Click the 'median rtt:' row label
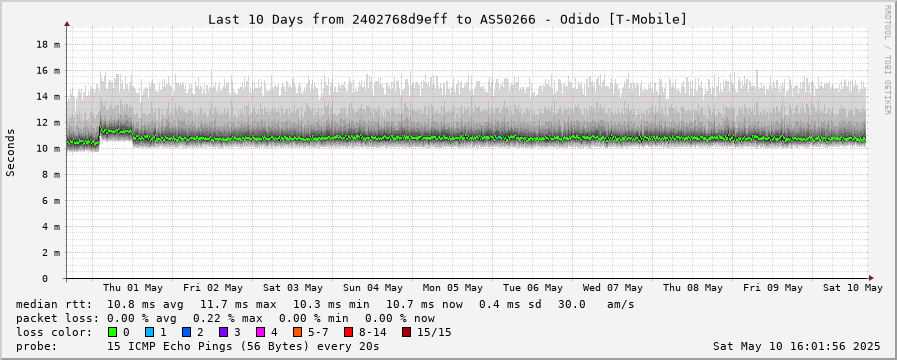 pos(53,304)
